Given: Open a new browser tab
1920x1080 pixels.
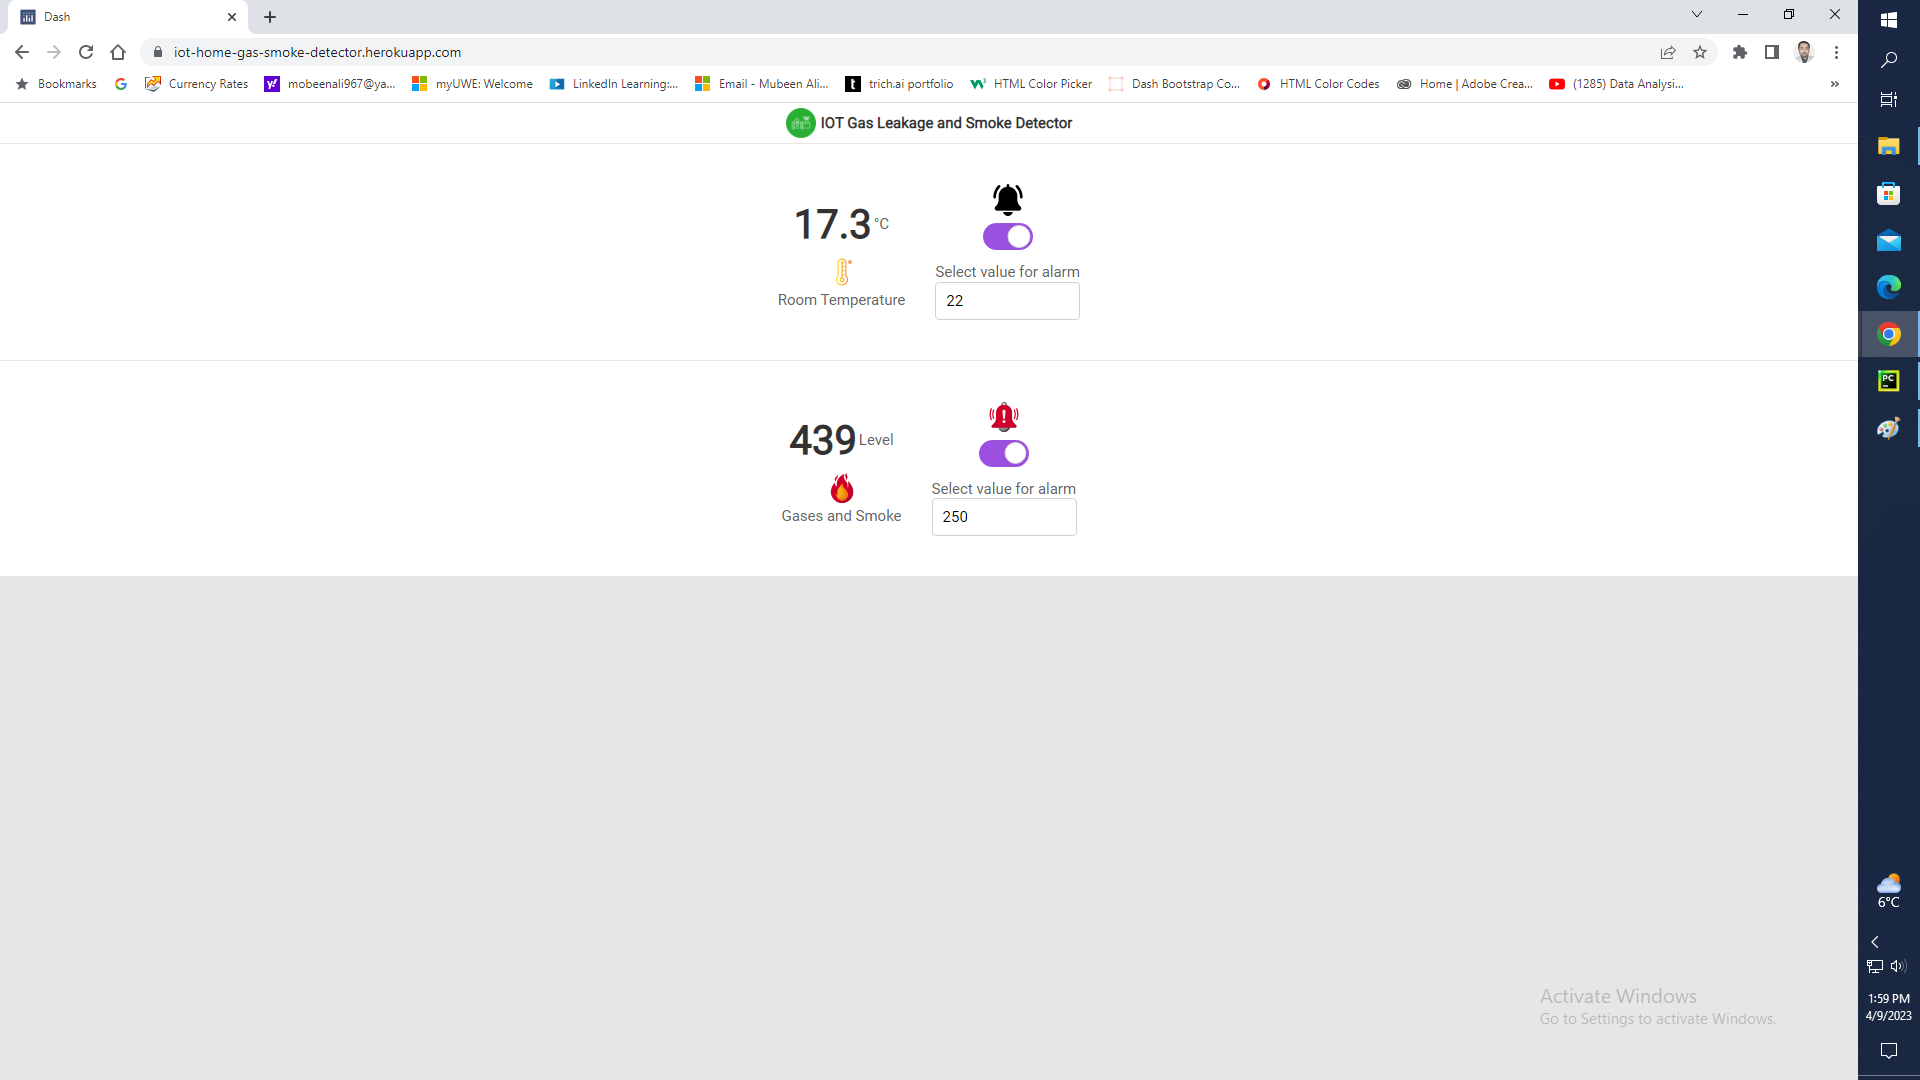Looking at the screenshot, I should tap(270, 17).
